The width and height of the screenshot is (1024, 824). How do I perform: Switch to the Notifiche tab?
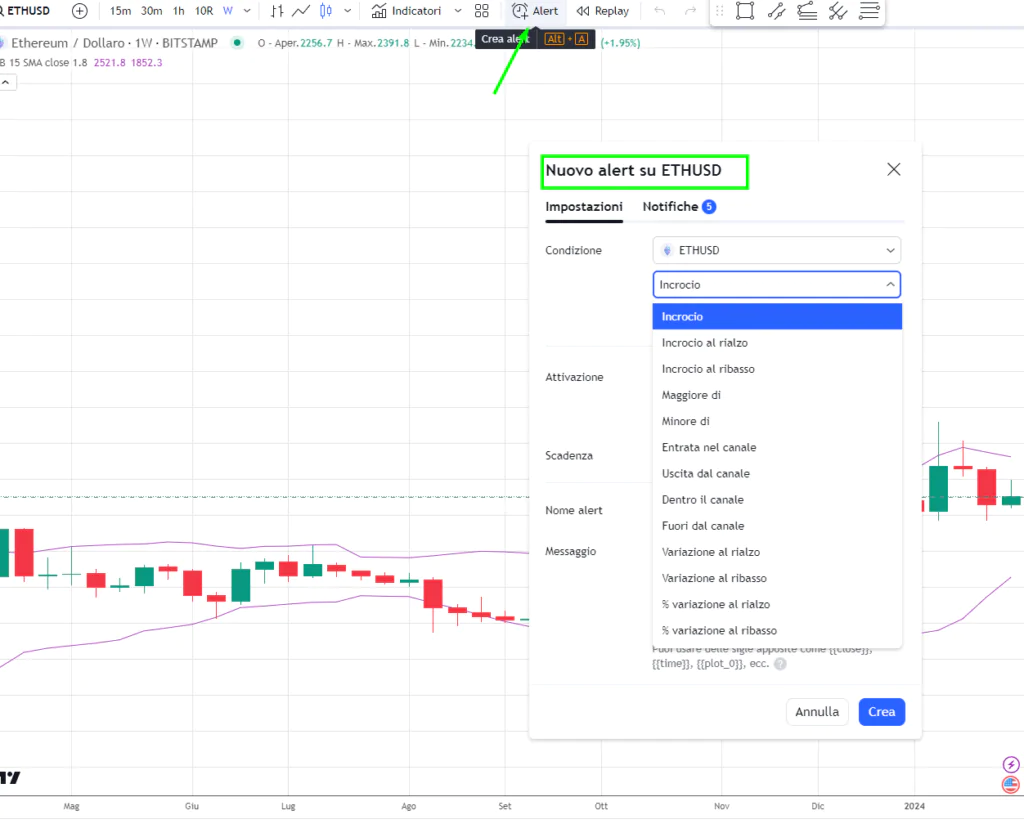click(679, 206)
